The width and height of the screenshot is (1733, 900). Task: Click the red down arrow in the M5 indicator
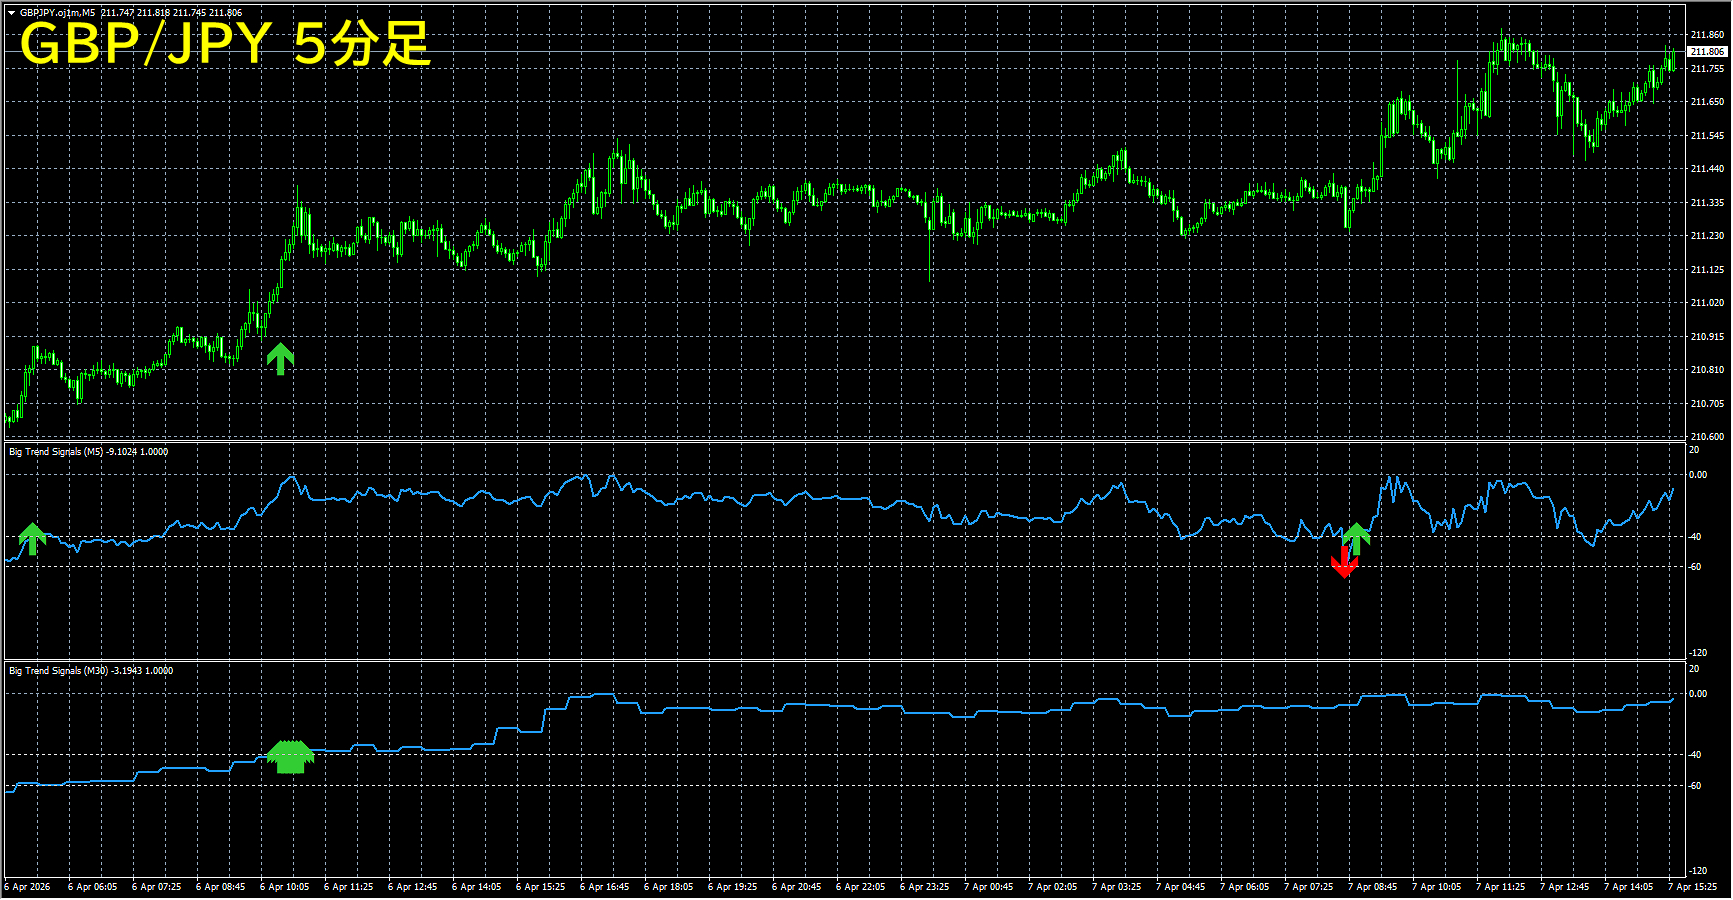(1344, 564)
